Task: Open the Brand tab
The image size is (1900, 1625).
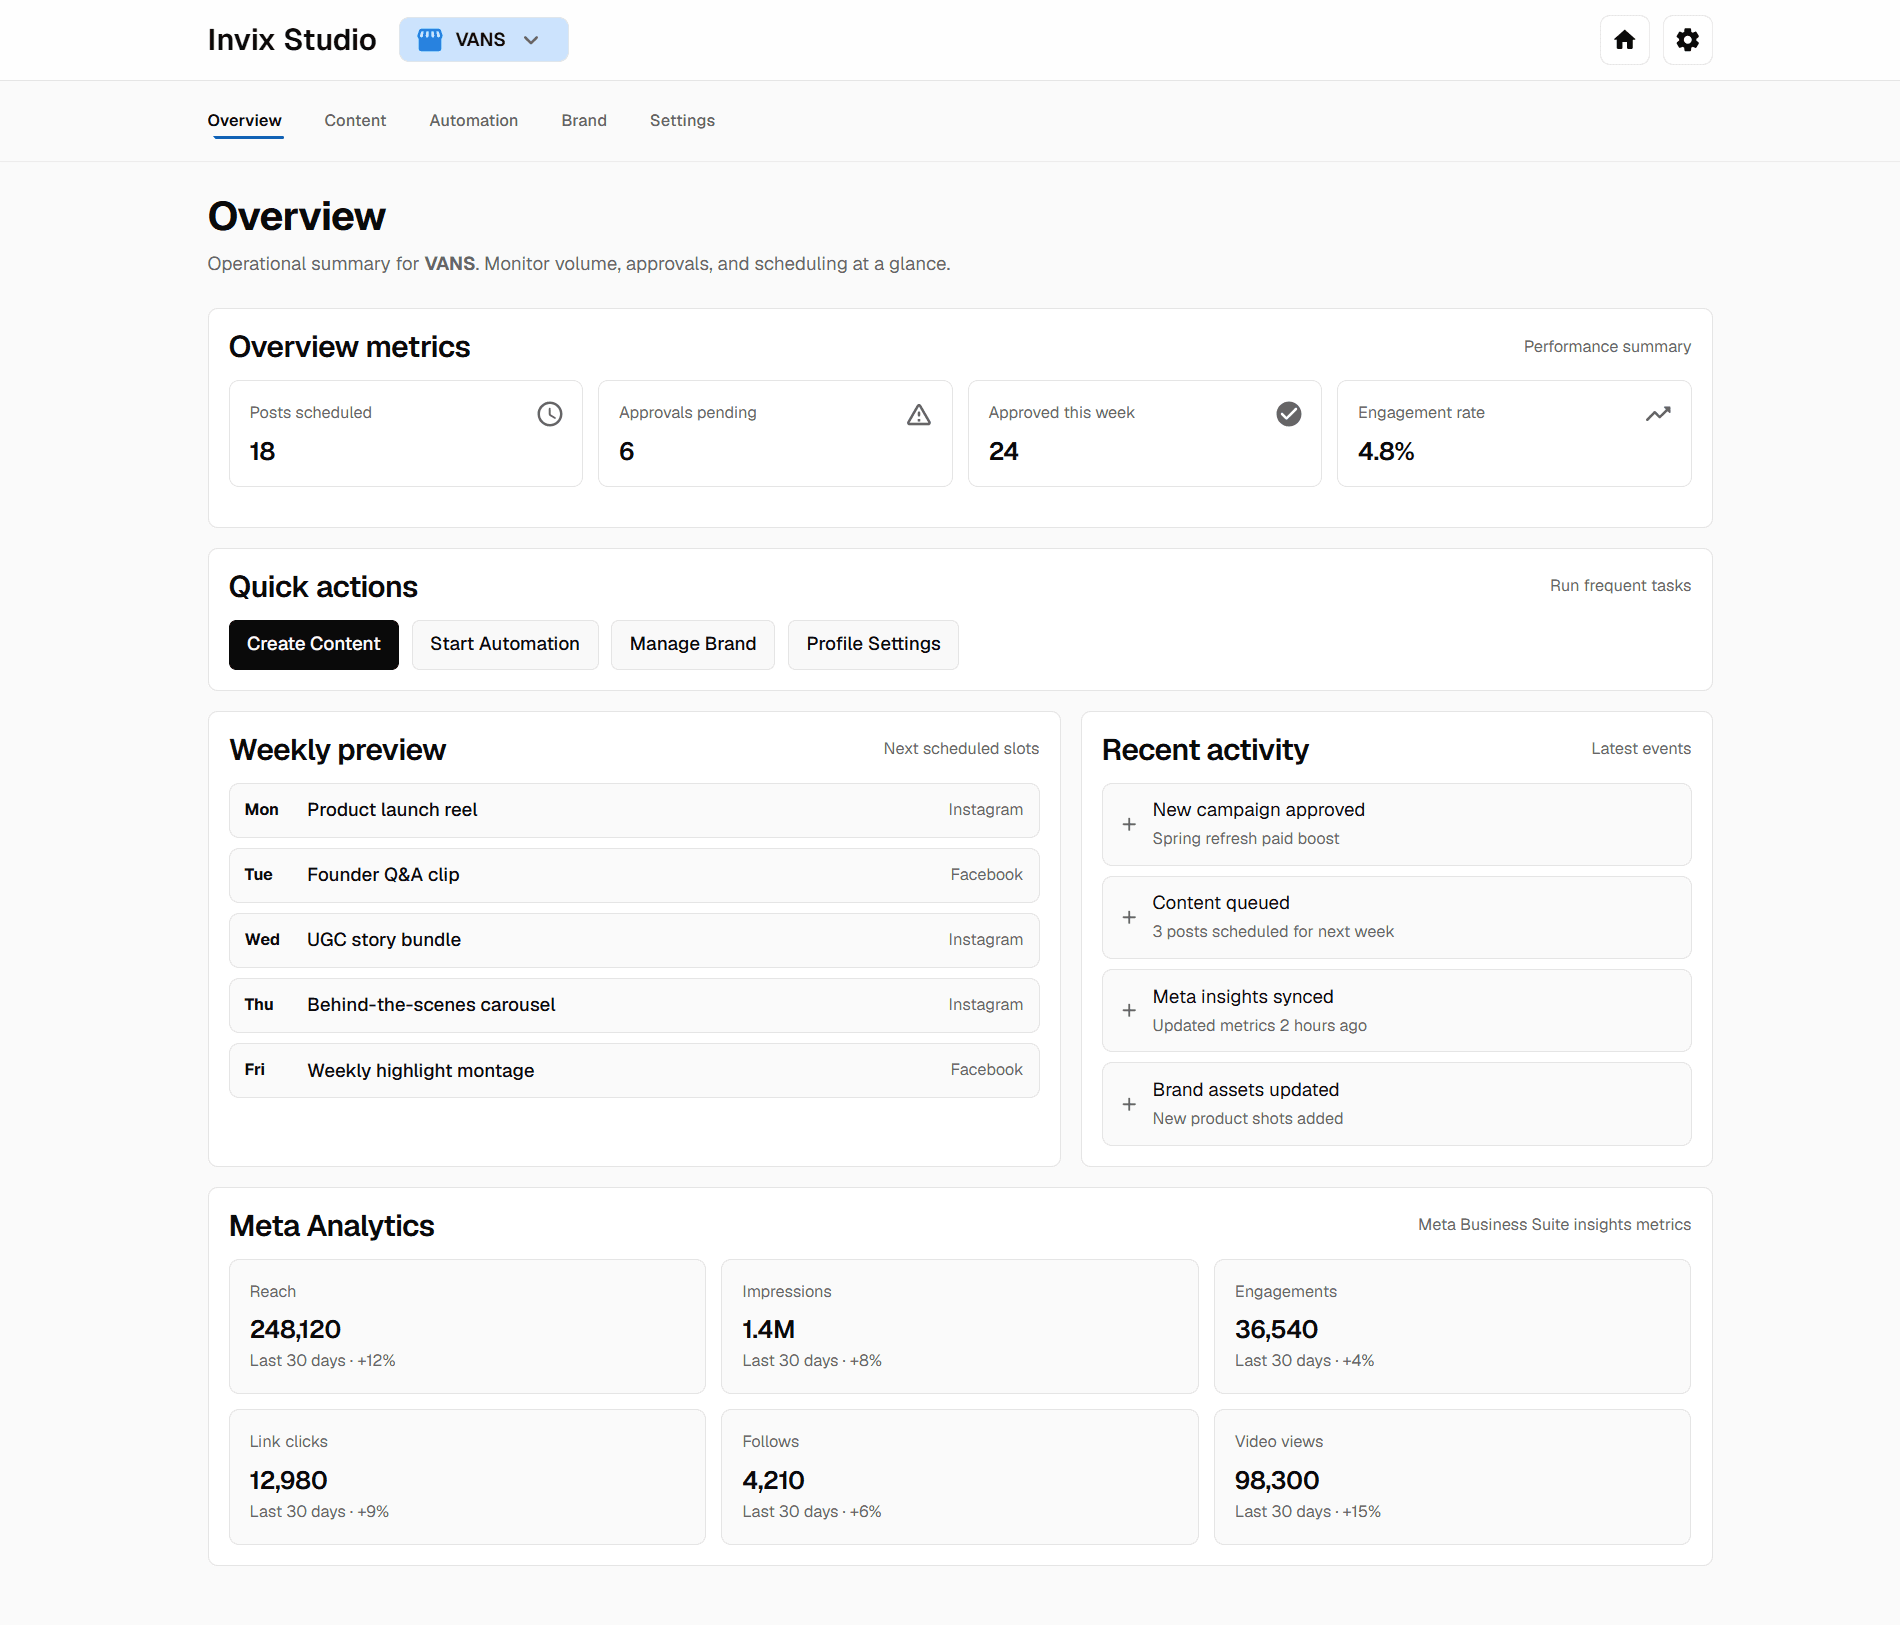Action: (x=584, y=120)
